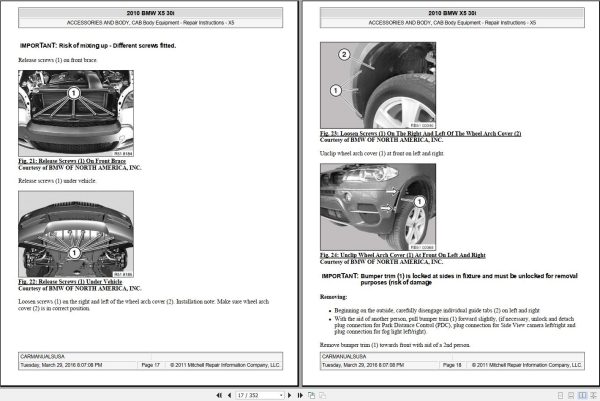
Task: Select two-page facing view
Action: pyautogui.click(x=582, y=395)
